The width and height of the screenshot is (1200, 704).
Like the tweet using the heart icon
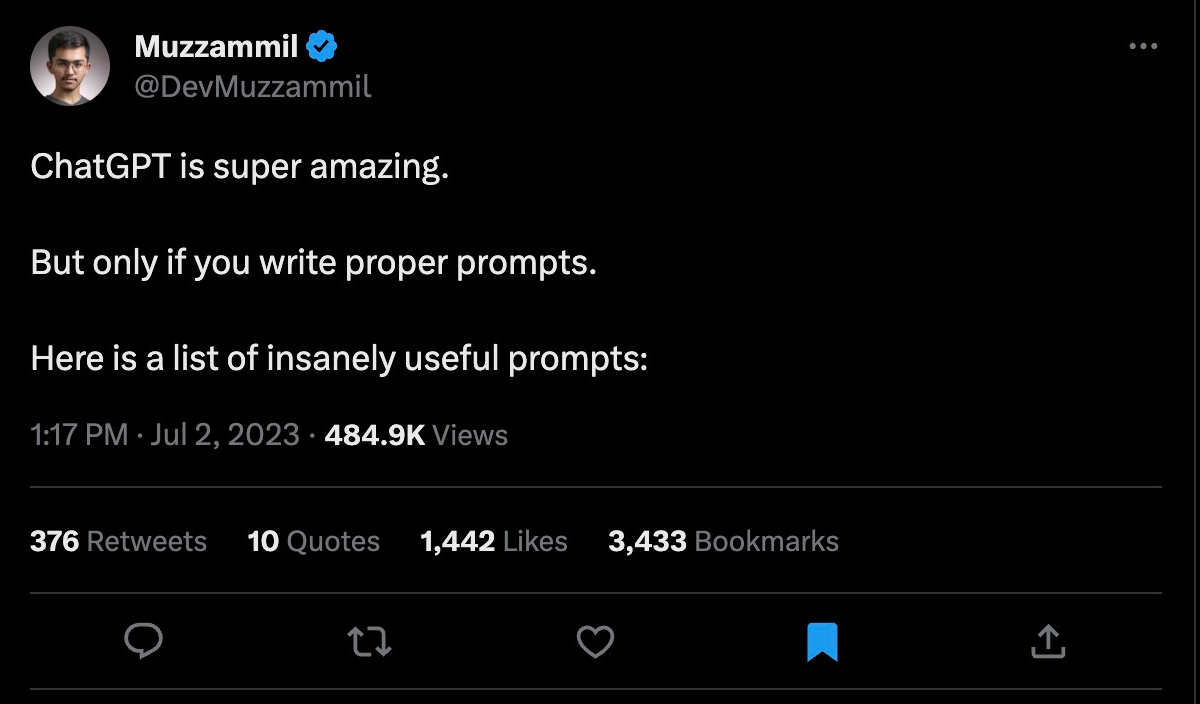click(595, 642)
